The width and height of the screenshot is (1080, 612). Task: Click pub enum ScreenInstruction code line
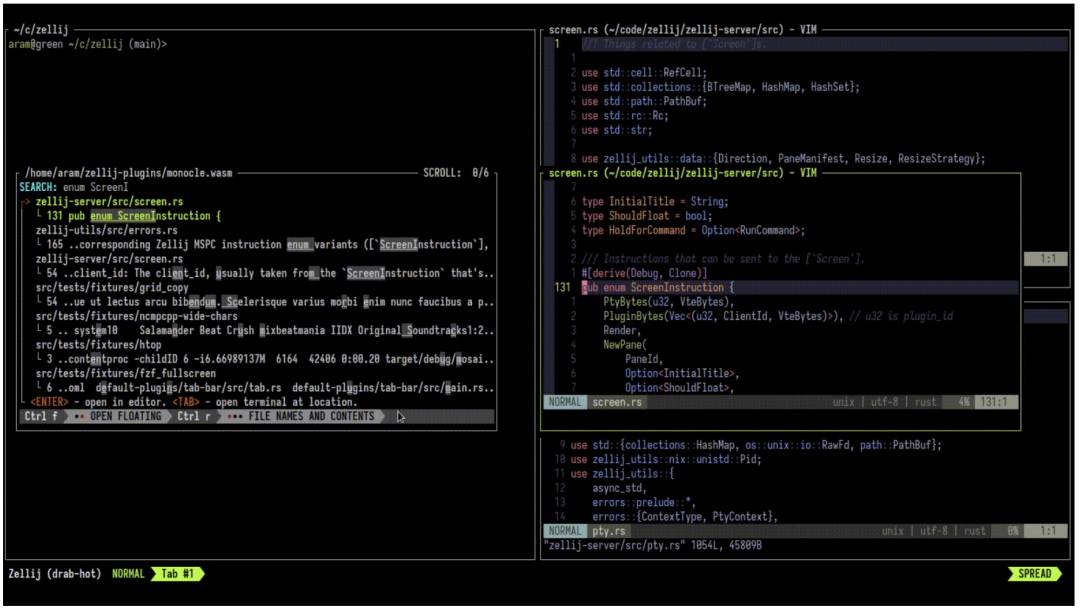coord(658,288)
